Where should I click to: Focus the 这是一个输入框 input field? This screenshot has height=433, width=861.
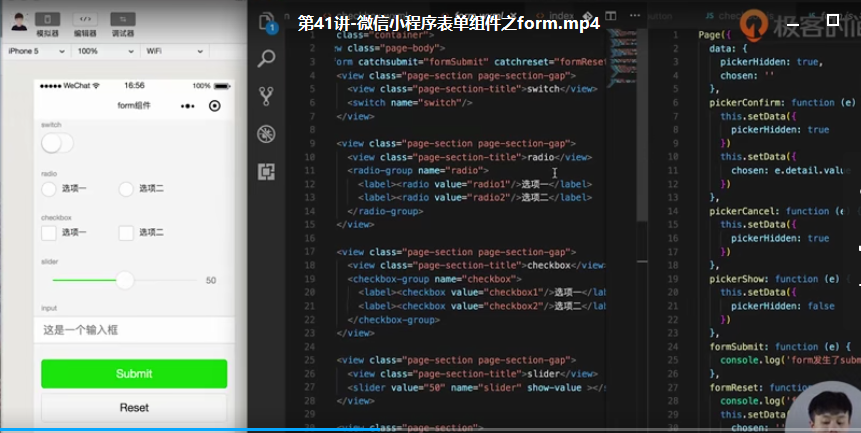click(x=134, y=330)
